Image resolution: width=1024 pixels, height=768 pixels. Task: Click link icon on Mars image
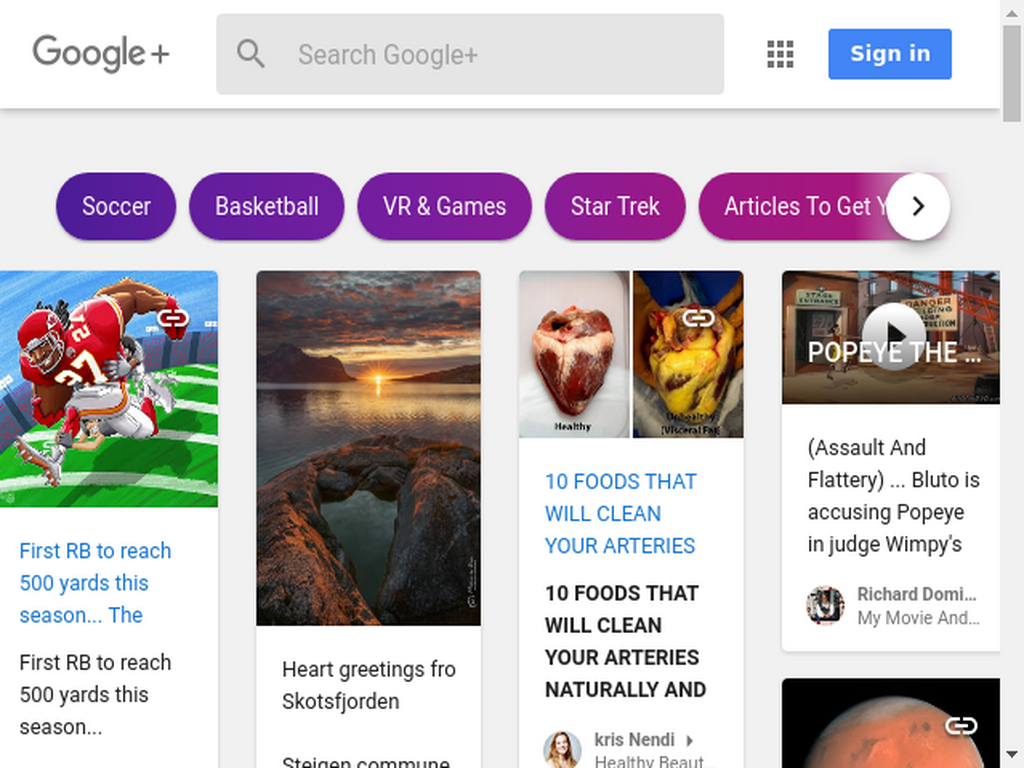961,726
